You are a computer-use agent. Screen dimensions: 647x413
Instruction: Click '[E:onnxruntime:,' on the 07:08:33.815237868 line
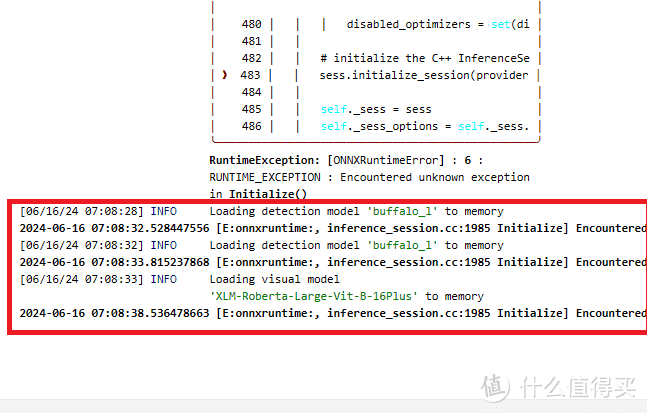(x=268, y=262)
